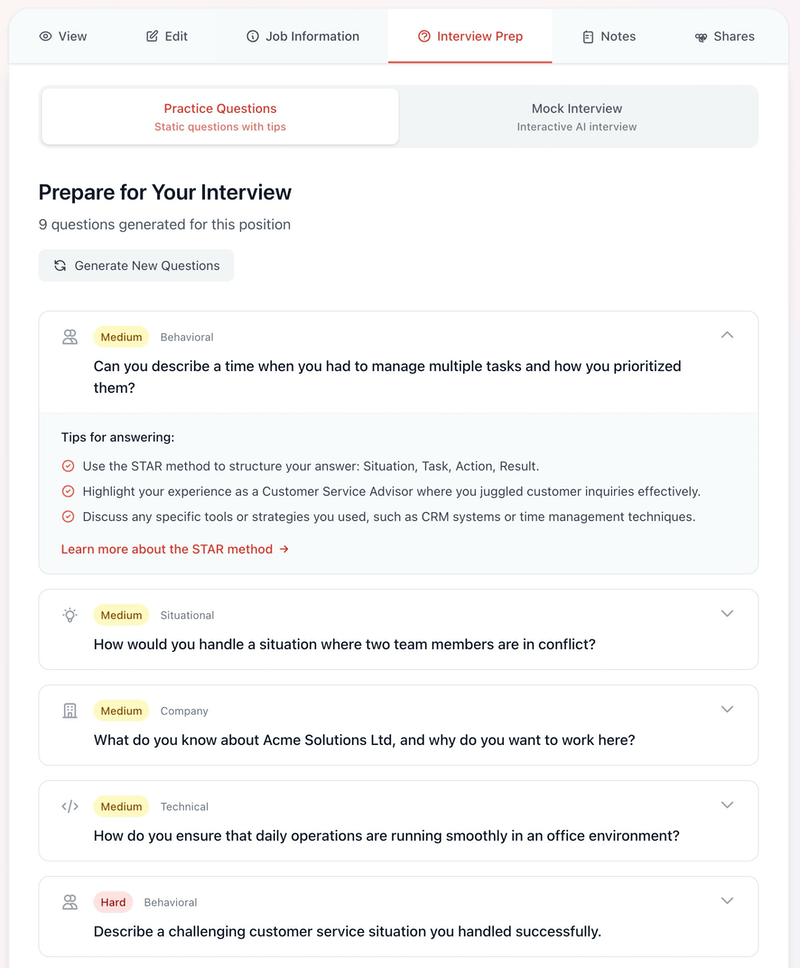Expand the challenging customer service question
The image size is (800, 968).
[x=727, y=901]
